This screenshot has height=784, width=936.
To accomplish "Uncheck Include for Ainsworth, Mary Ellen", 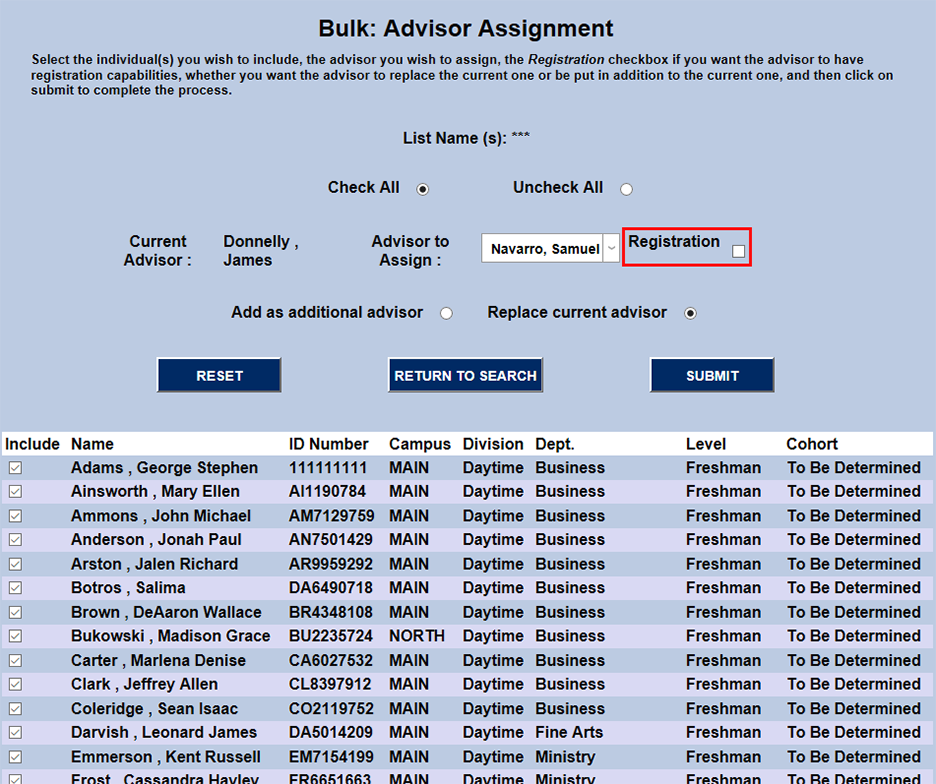I will (x=14, y=491).
